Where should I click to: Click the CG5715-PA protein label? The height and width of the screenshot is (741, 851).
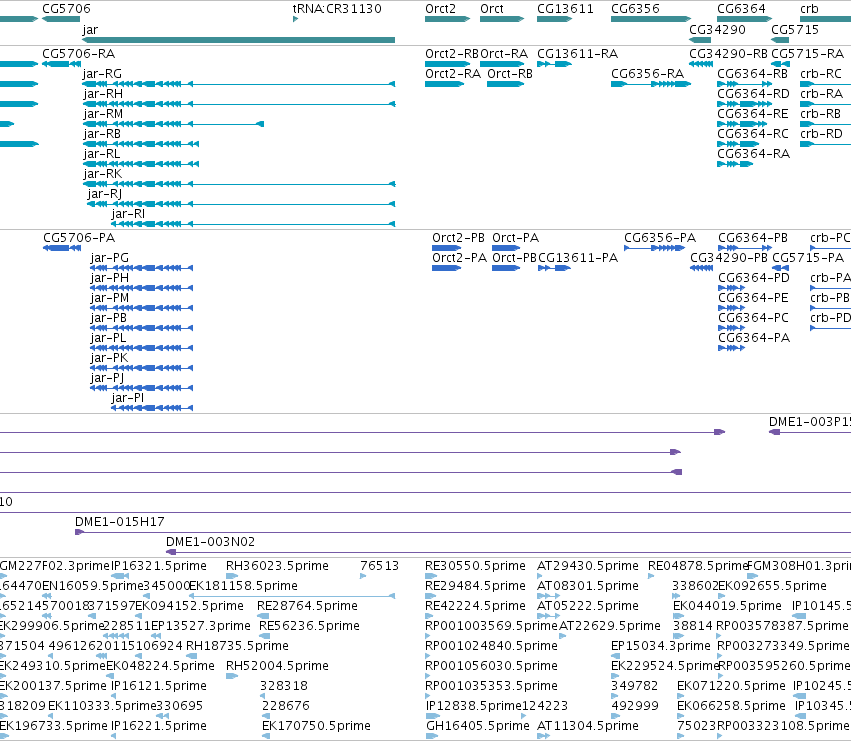[808, 258]
